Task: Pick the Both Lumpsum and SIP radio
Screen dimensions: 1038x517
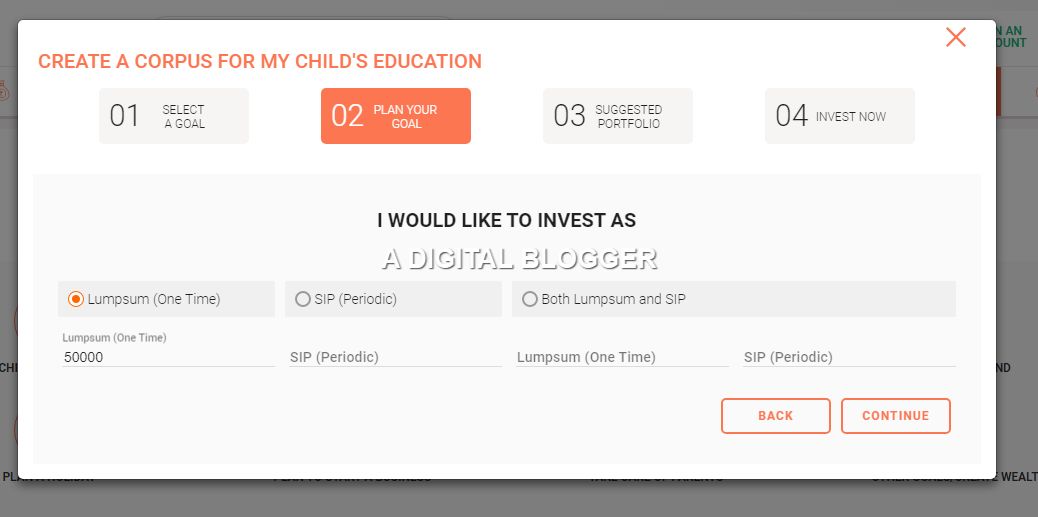Action: (530, 299)
